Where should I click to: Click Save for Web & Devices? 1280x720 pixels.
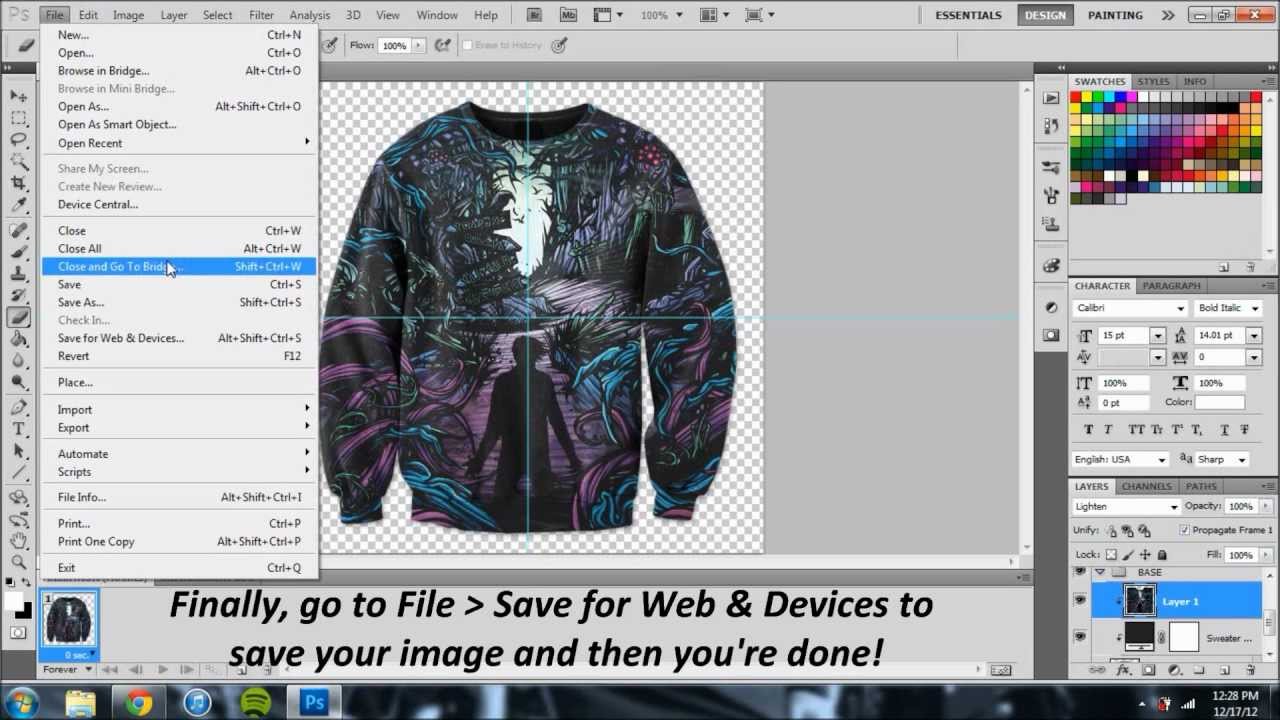tap(121, 338)
